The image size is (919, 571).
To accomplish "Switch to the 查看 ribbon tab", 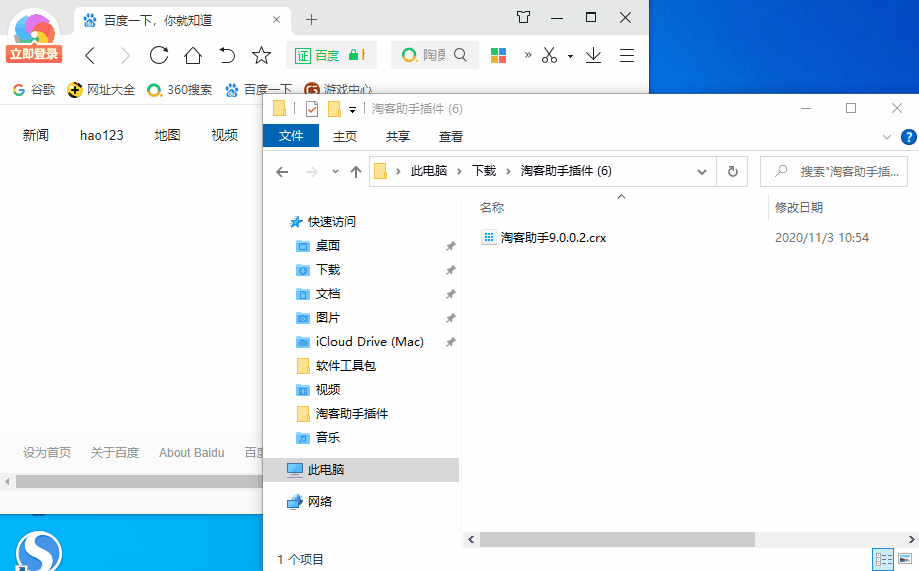I will tap(451, 137).
